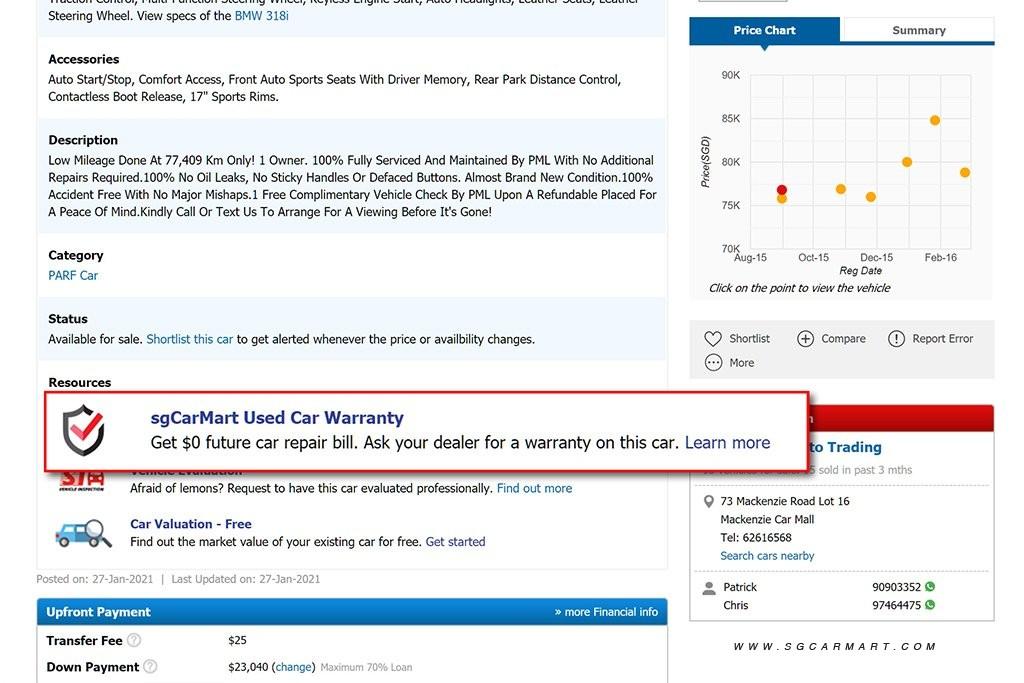Open the BMW 318i specs link
Viewport: 1024px width, 683px height.
261,16
